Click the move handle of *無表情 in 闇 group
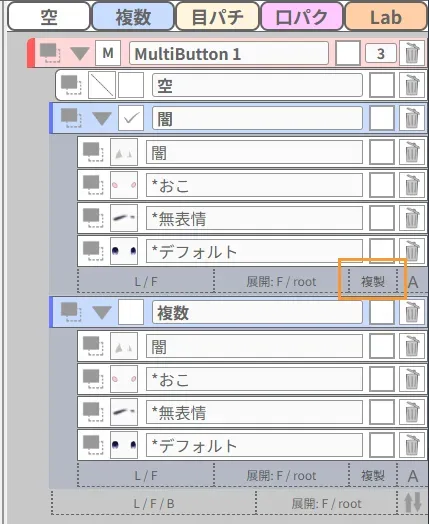This screenshot has height=524, width=429. 93,218
